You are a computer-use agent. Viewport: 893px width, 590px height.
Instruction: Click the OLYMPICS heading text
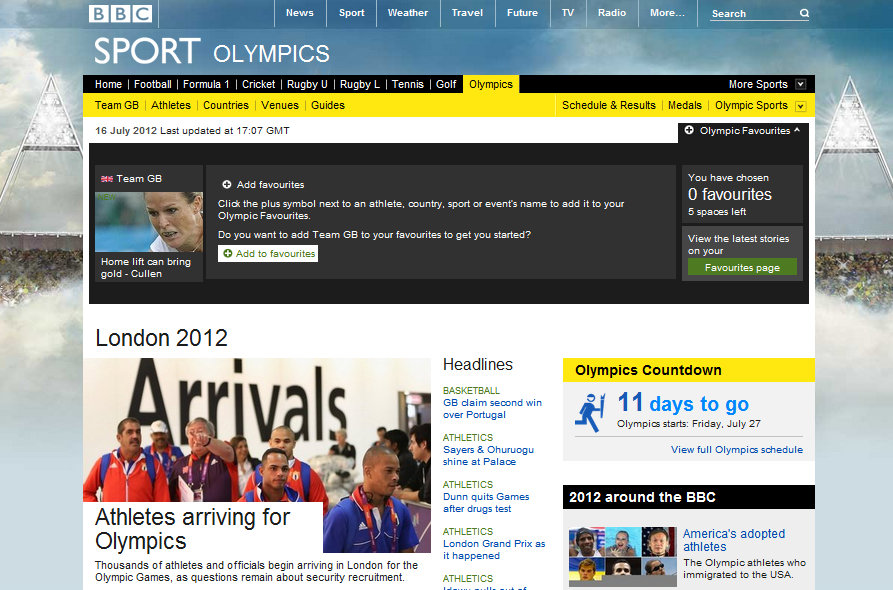pos(271,54)
